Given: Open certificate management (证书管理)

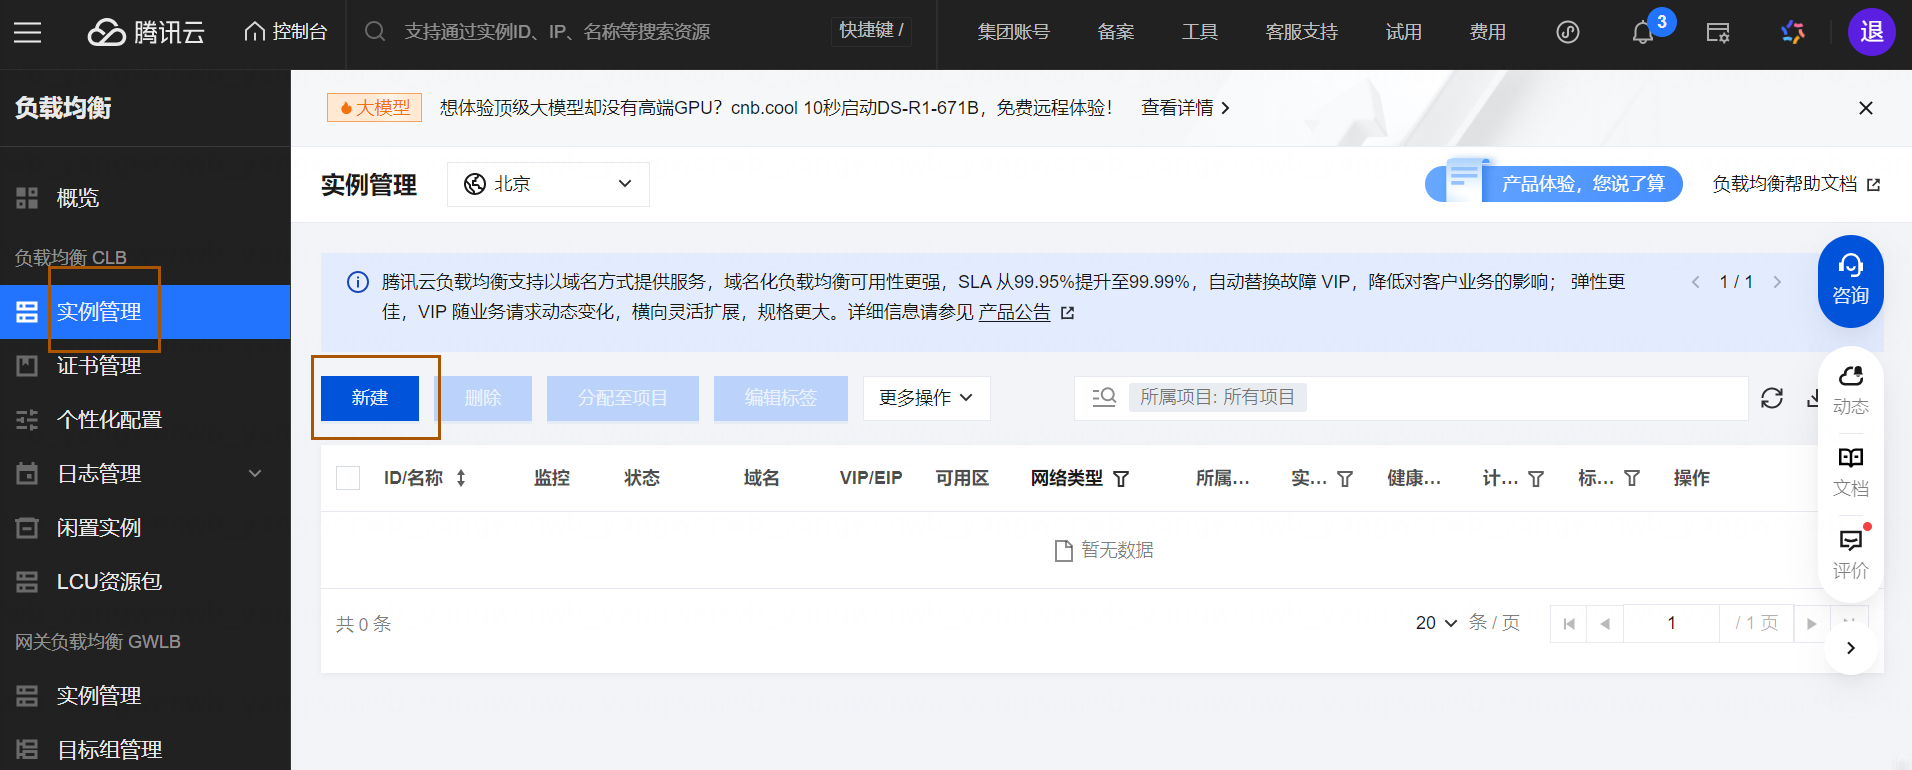Looking at the screenshot, I should click(x=145, y=366).
